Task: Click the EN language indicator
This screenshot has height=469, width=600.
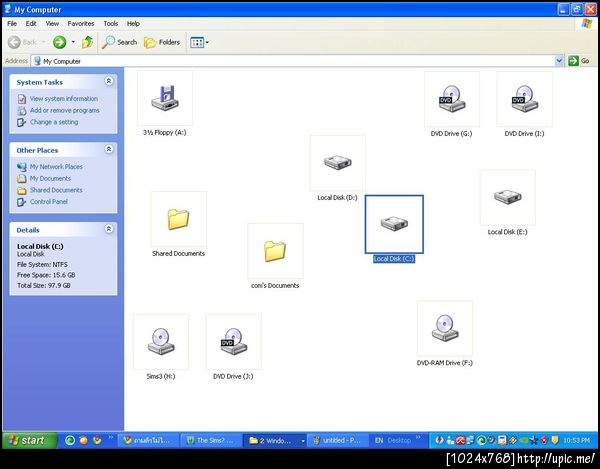Action: click(379, 441)
